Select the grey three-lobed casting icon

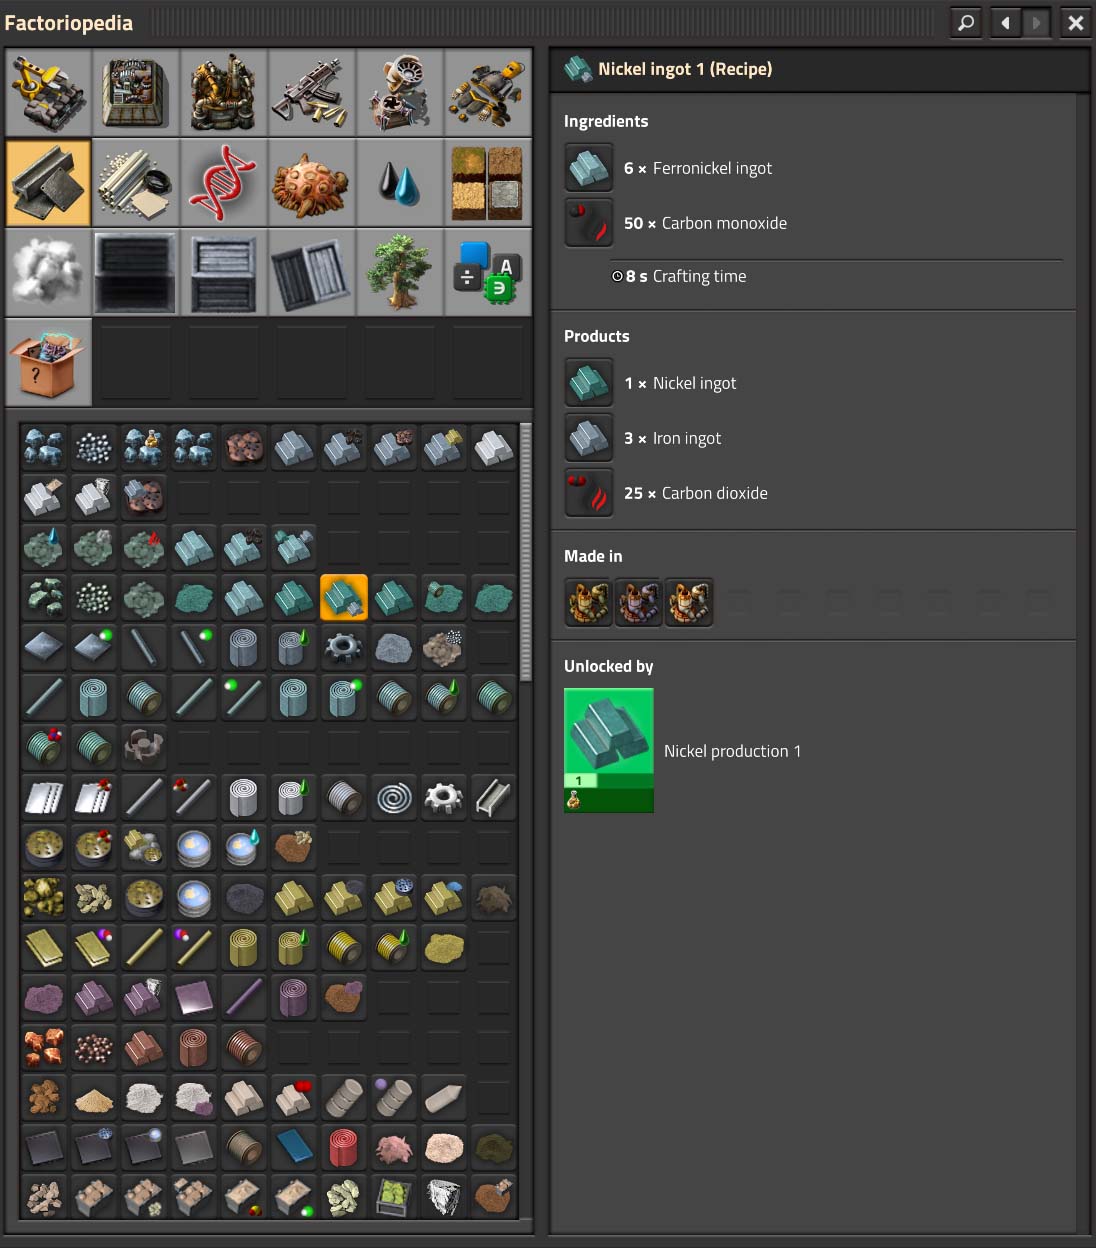tap(144, 747)
